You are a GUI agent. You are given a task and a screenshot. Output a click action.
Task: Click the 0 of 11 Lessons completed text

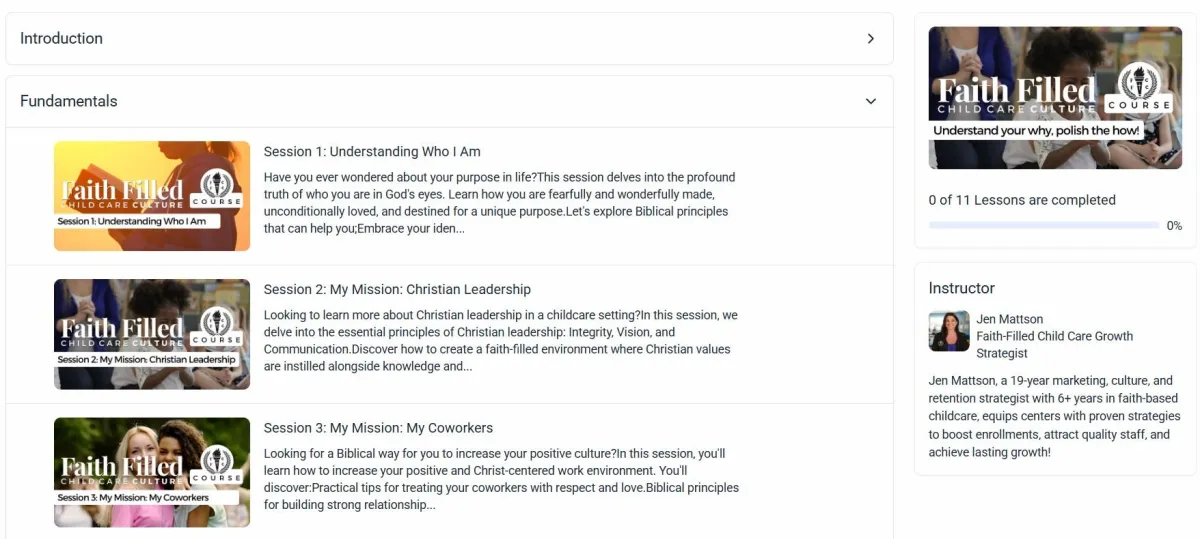point(1022,200)
